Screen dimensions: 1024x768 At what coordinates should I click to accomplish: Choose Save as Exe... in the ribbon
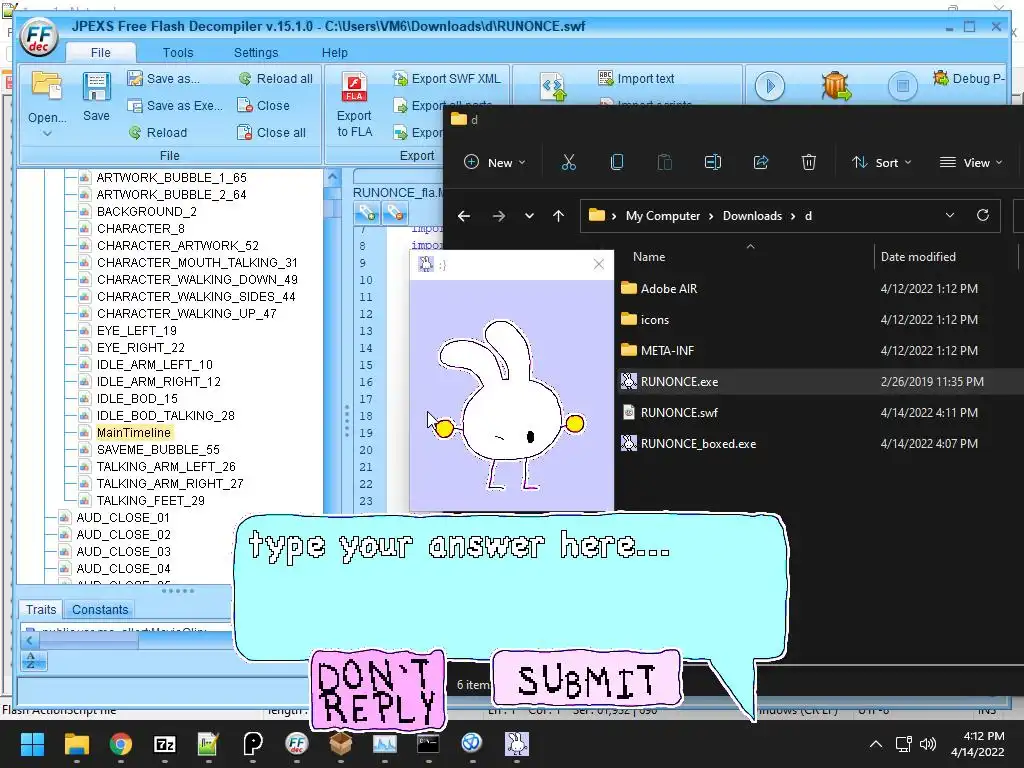click(175, 106)
